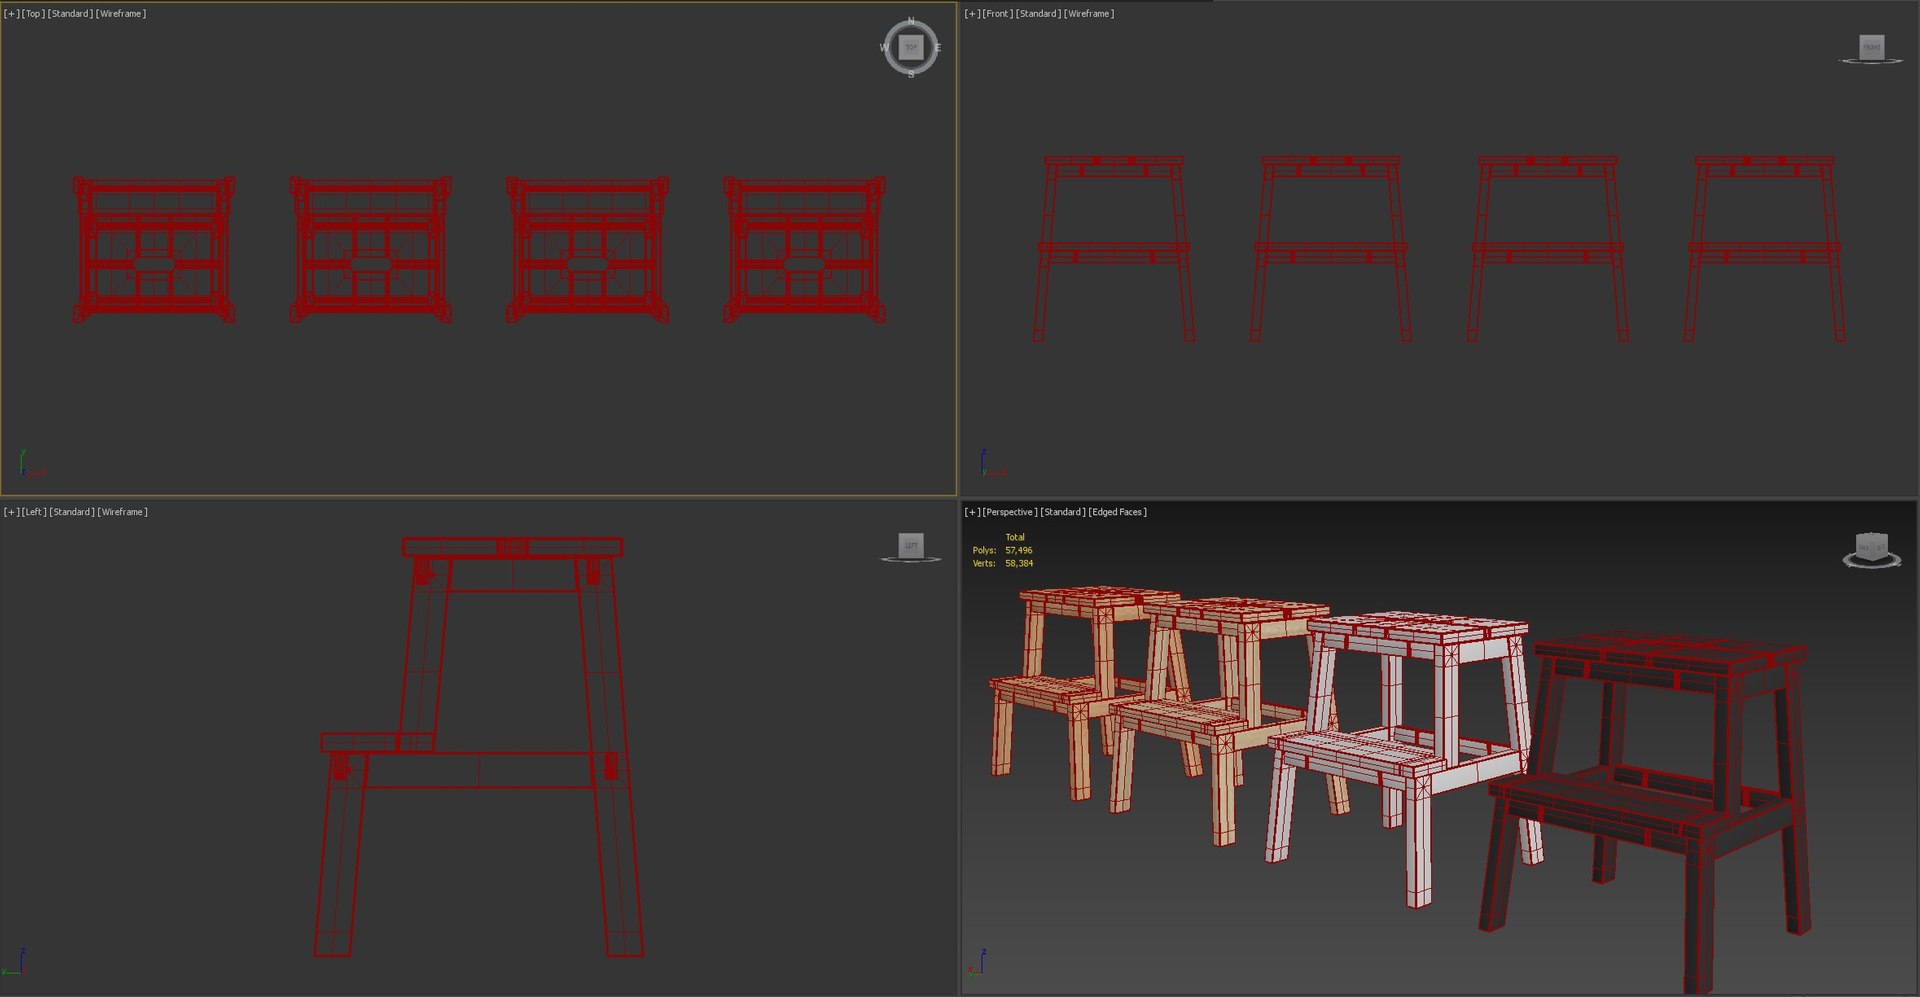
Task: Open the [+] general menu in Left viewport
Action: coord(11,512)
